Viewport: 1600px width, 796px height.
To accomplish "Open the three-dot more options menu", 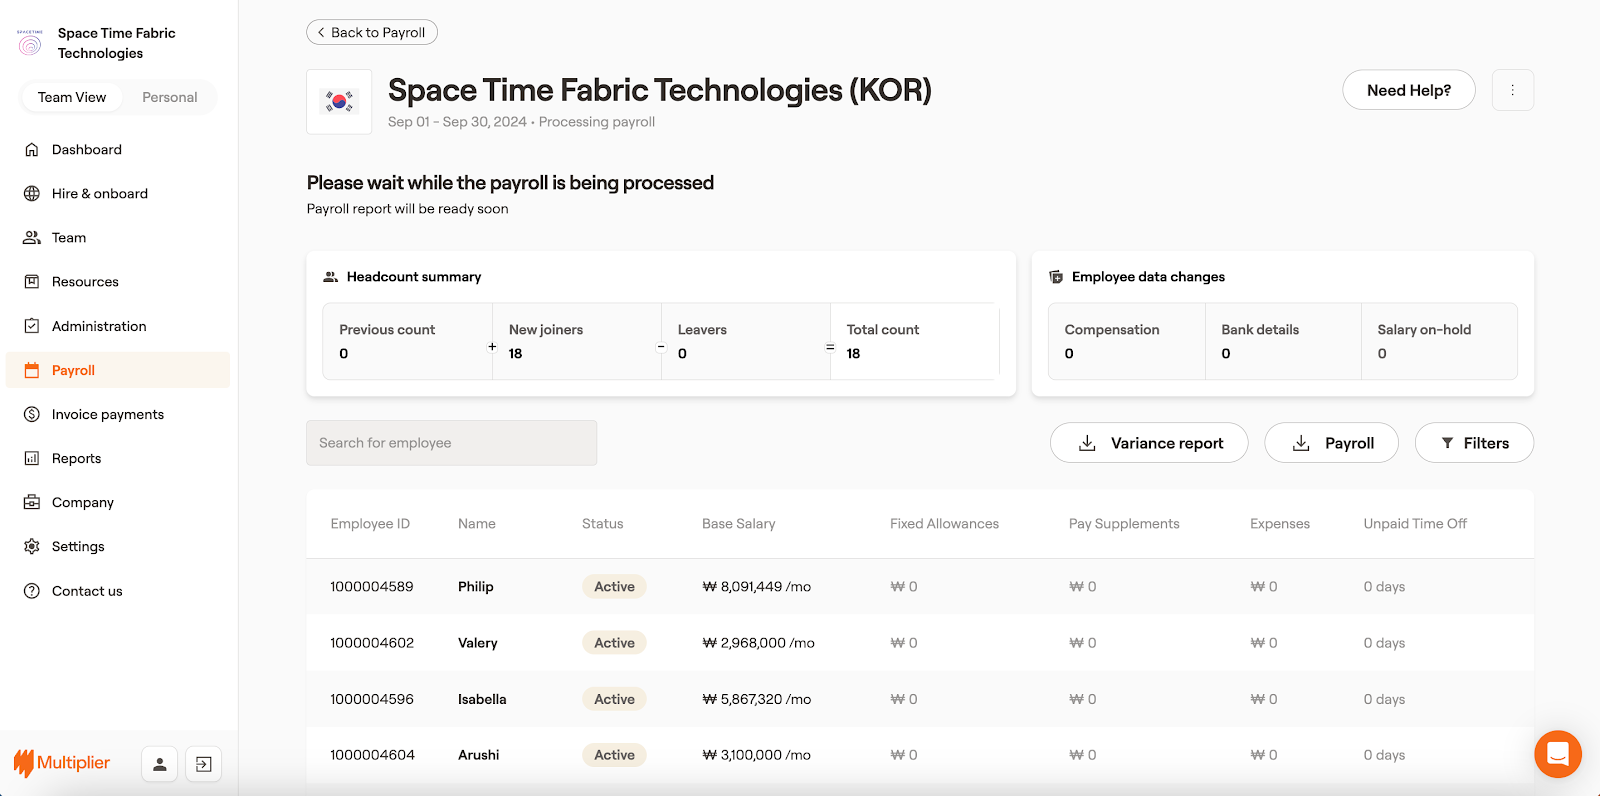I will [x=1513, y=90].
